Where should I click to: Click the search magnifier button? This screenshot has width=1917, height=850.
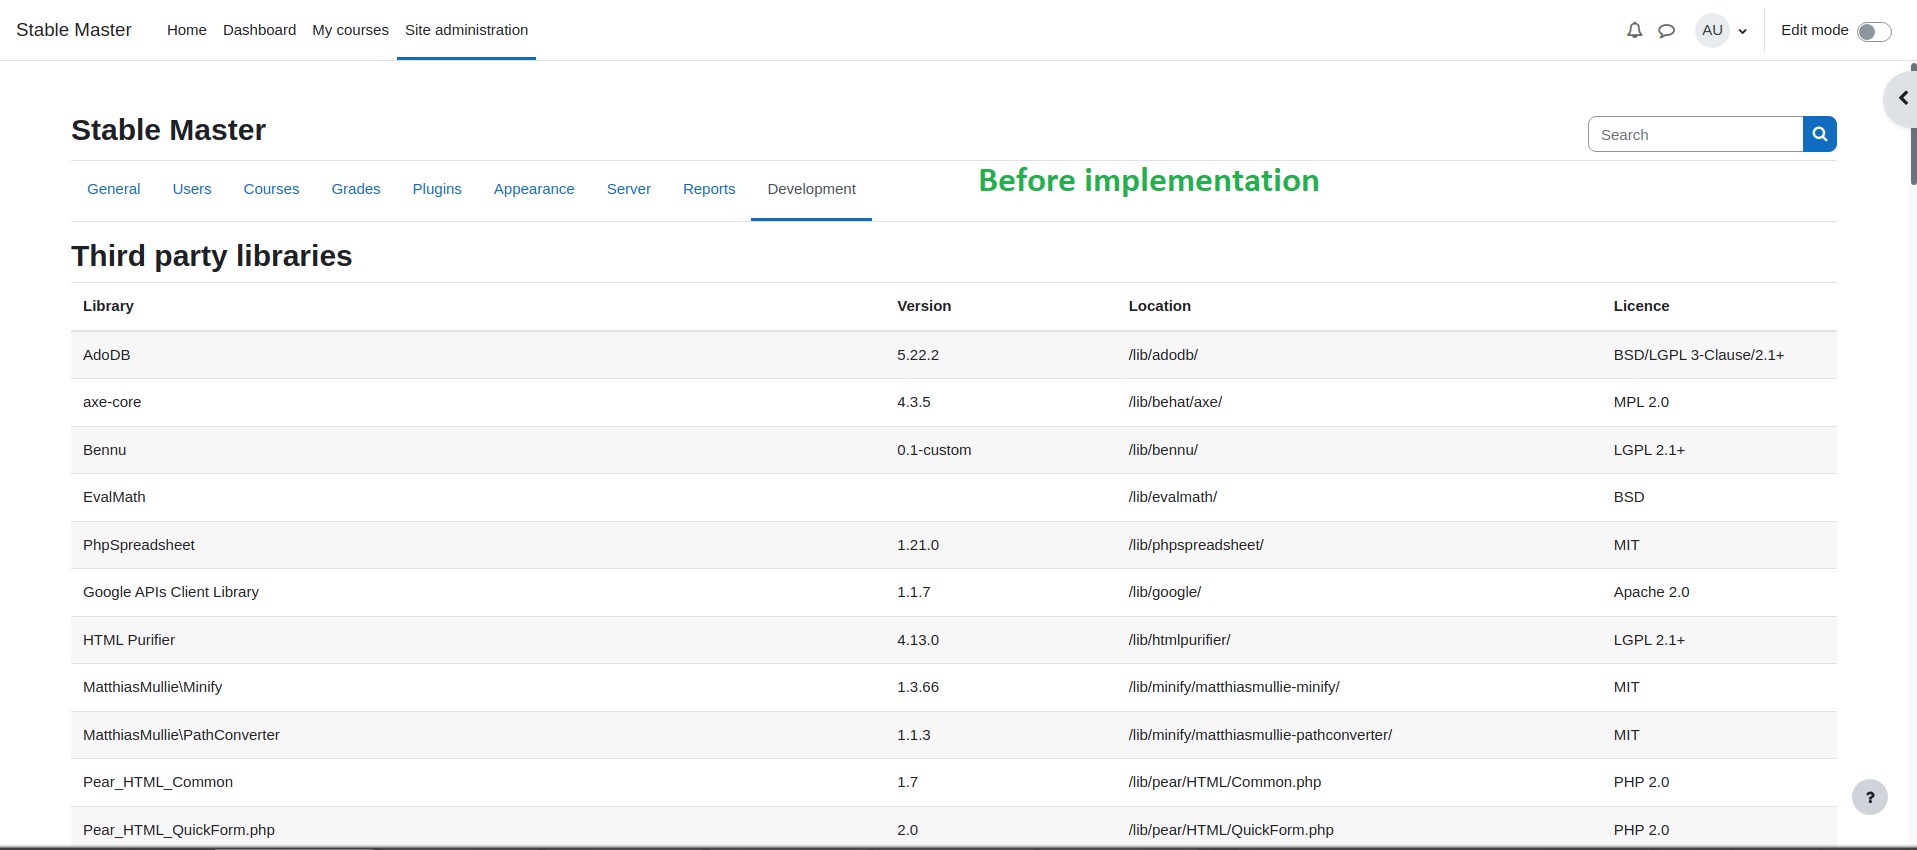1819,134
